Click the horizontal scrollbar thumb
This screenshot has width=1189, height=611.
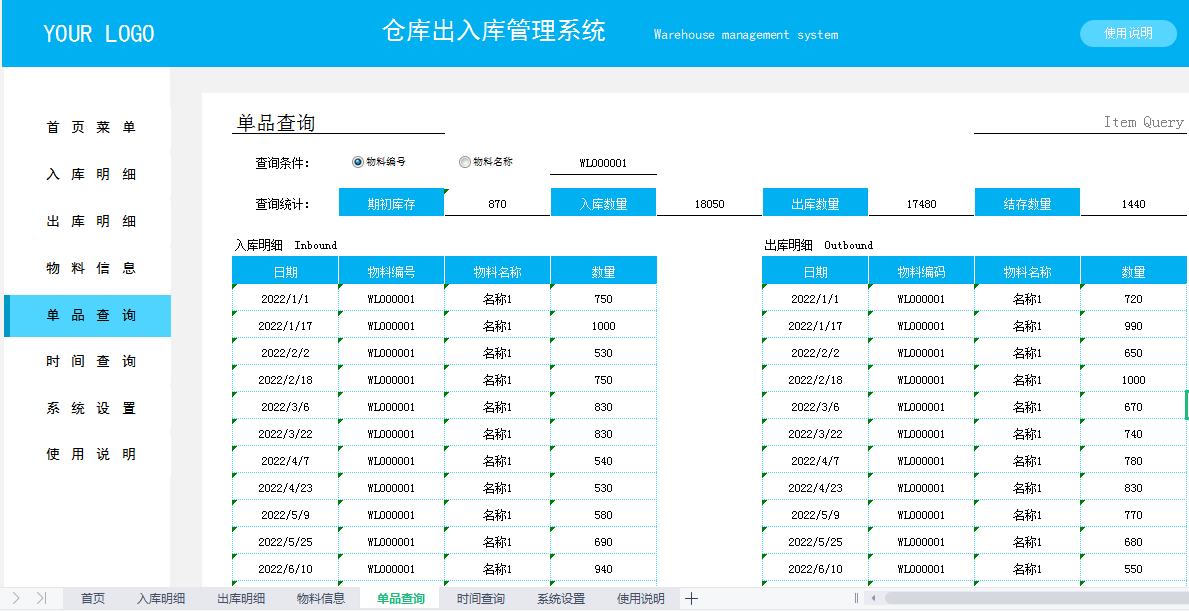(x=1036, y=599)
